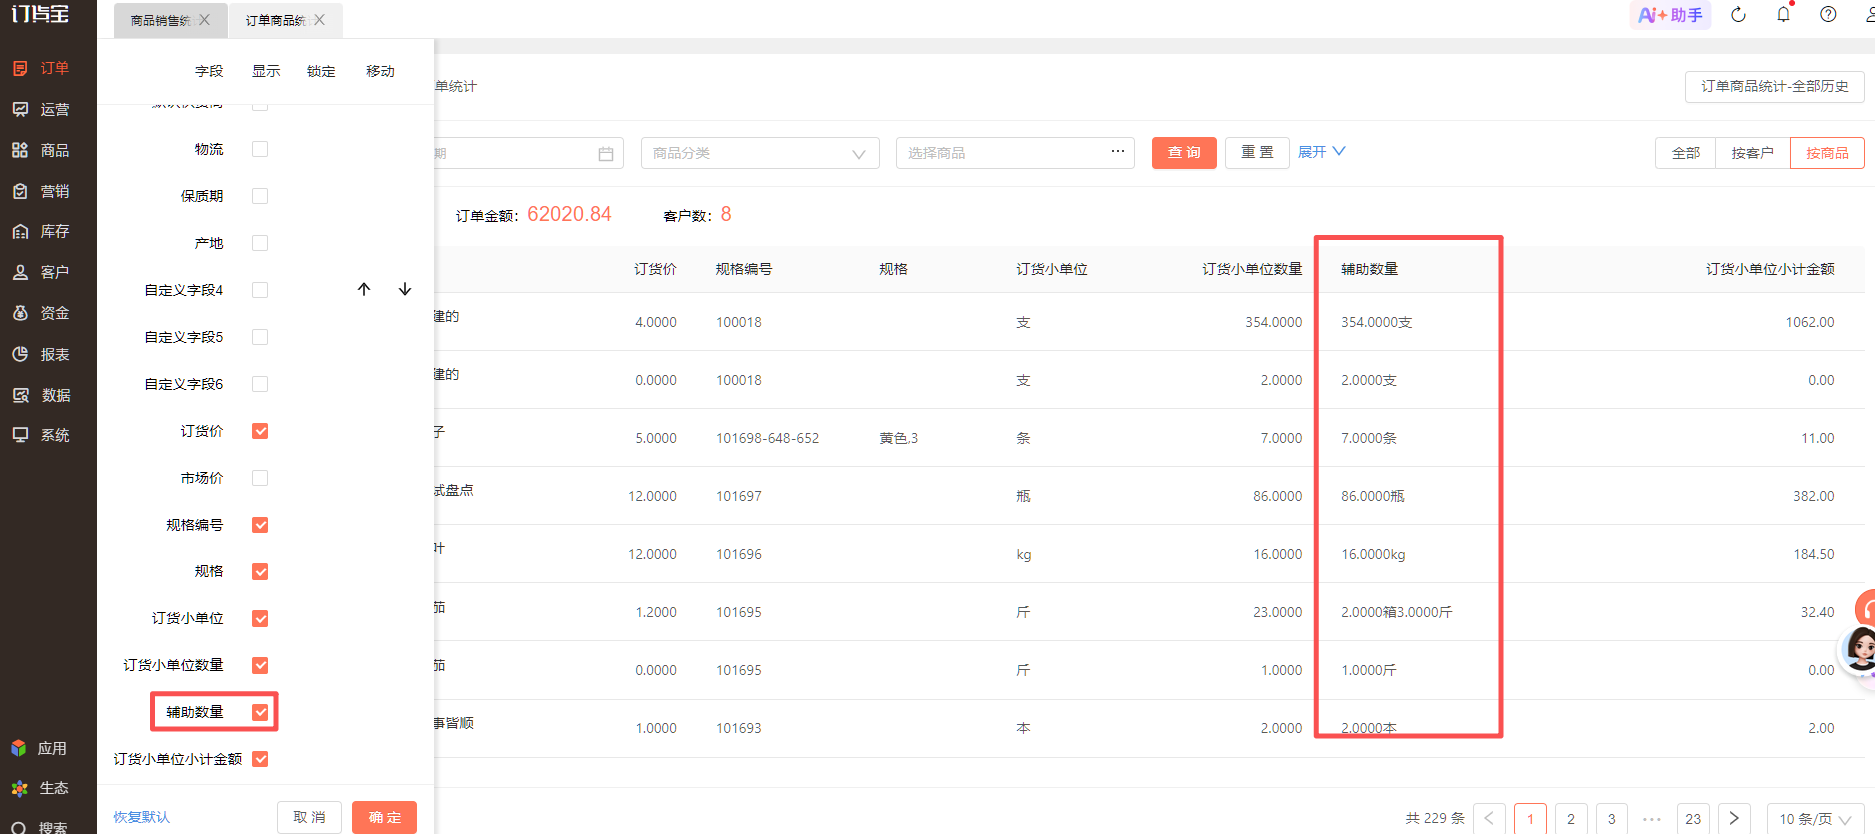
Task: Open the 客户 sidebar section
Action: (x=41, y=272)
